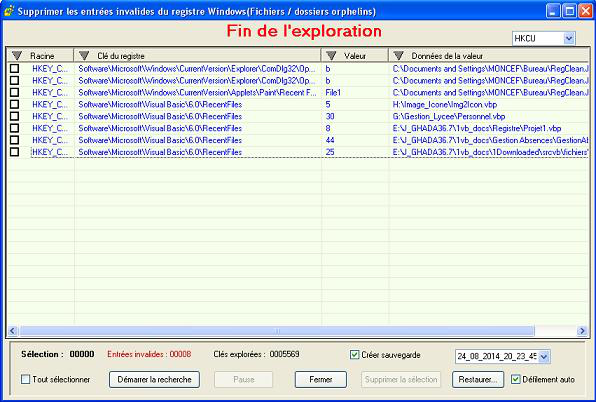
Task: Click the sort triangle in Données de la valeur header
Action: 398,56
